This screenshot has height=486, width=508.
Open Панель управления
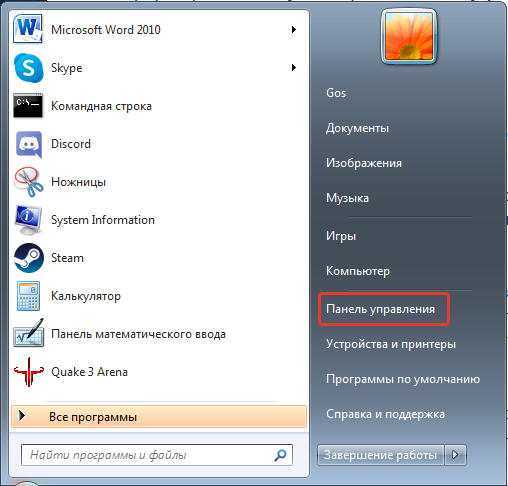[x=380, y=309]
